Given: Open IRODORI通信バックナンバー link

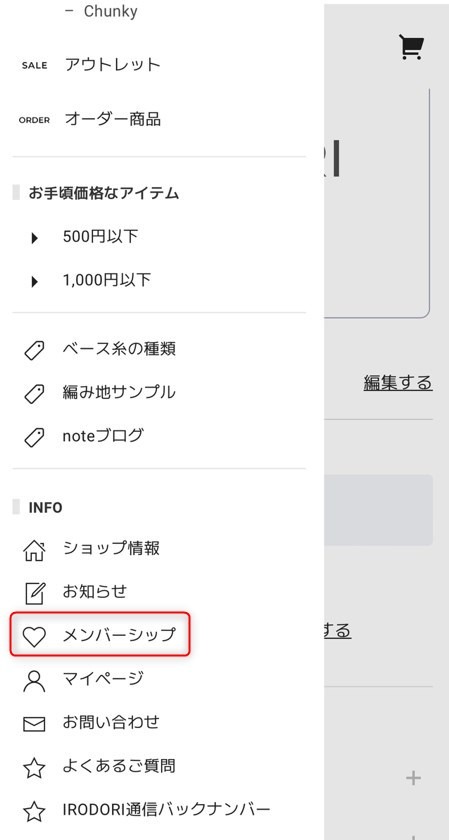Looking at the screenshot, I should 167,809.
